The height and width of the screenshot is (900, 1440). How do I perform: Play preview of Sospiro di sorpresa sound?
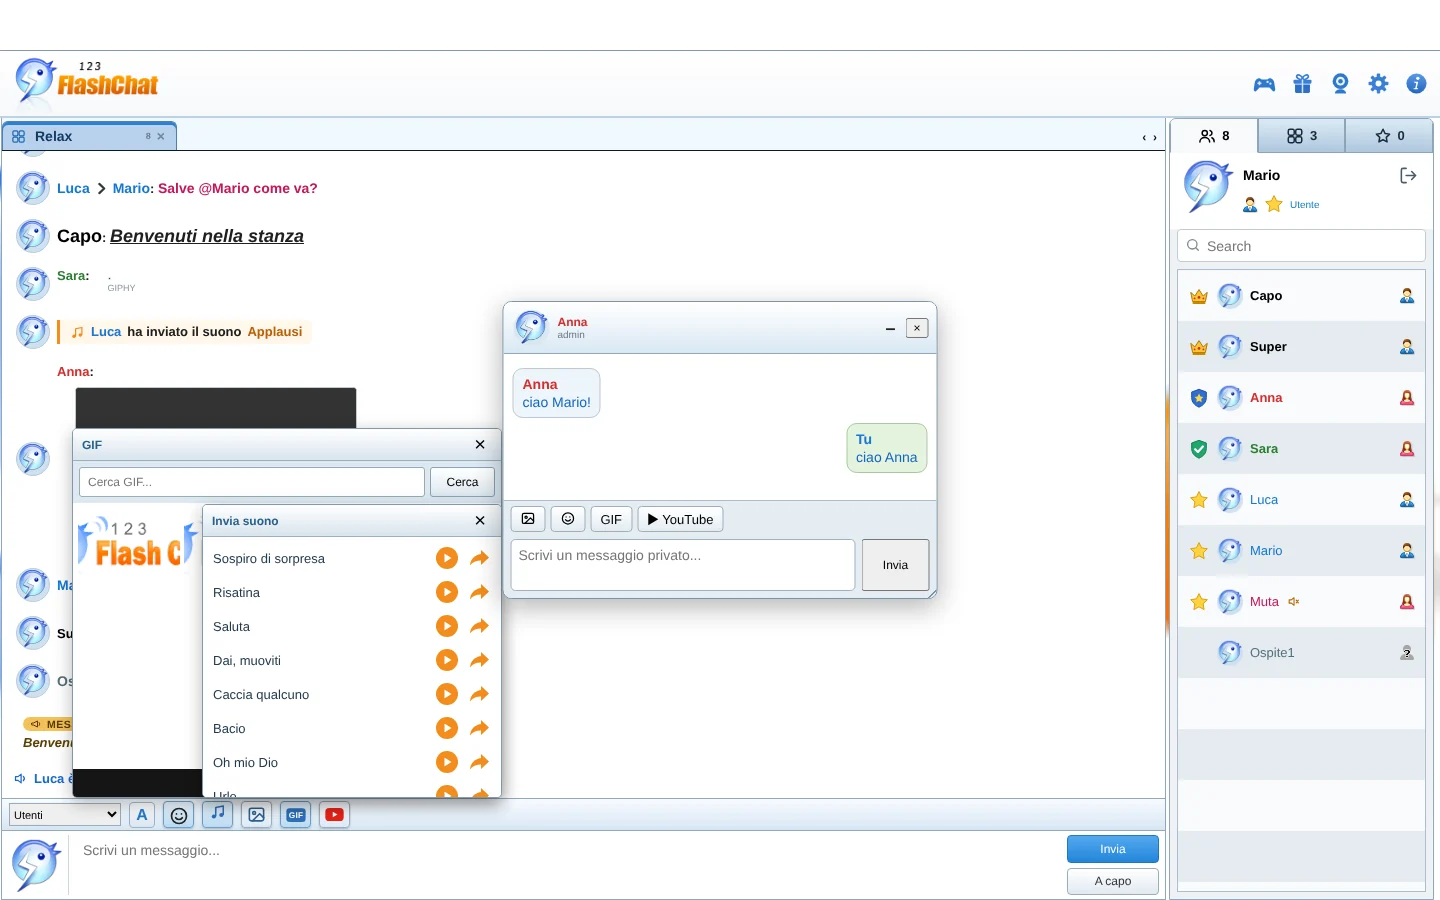coord(447,558)
